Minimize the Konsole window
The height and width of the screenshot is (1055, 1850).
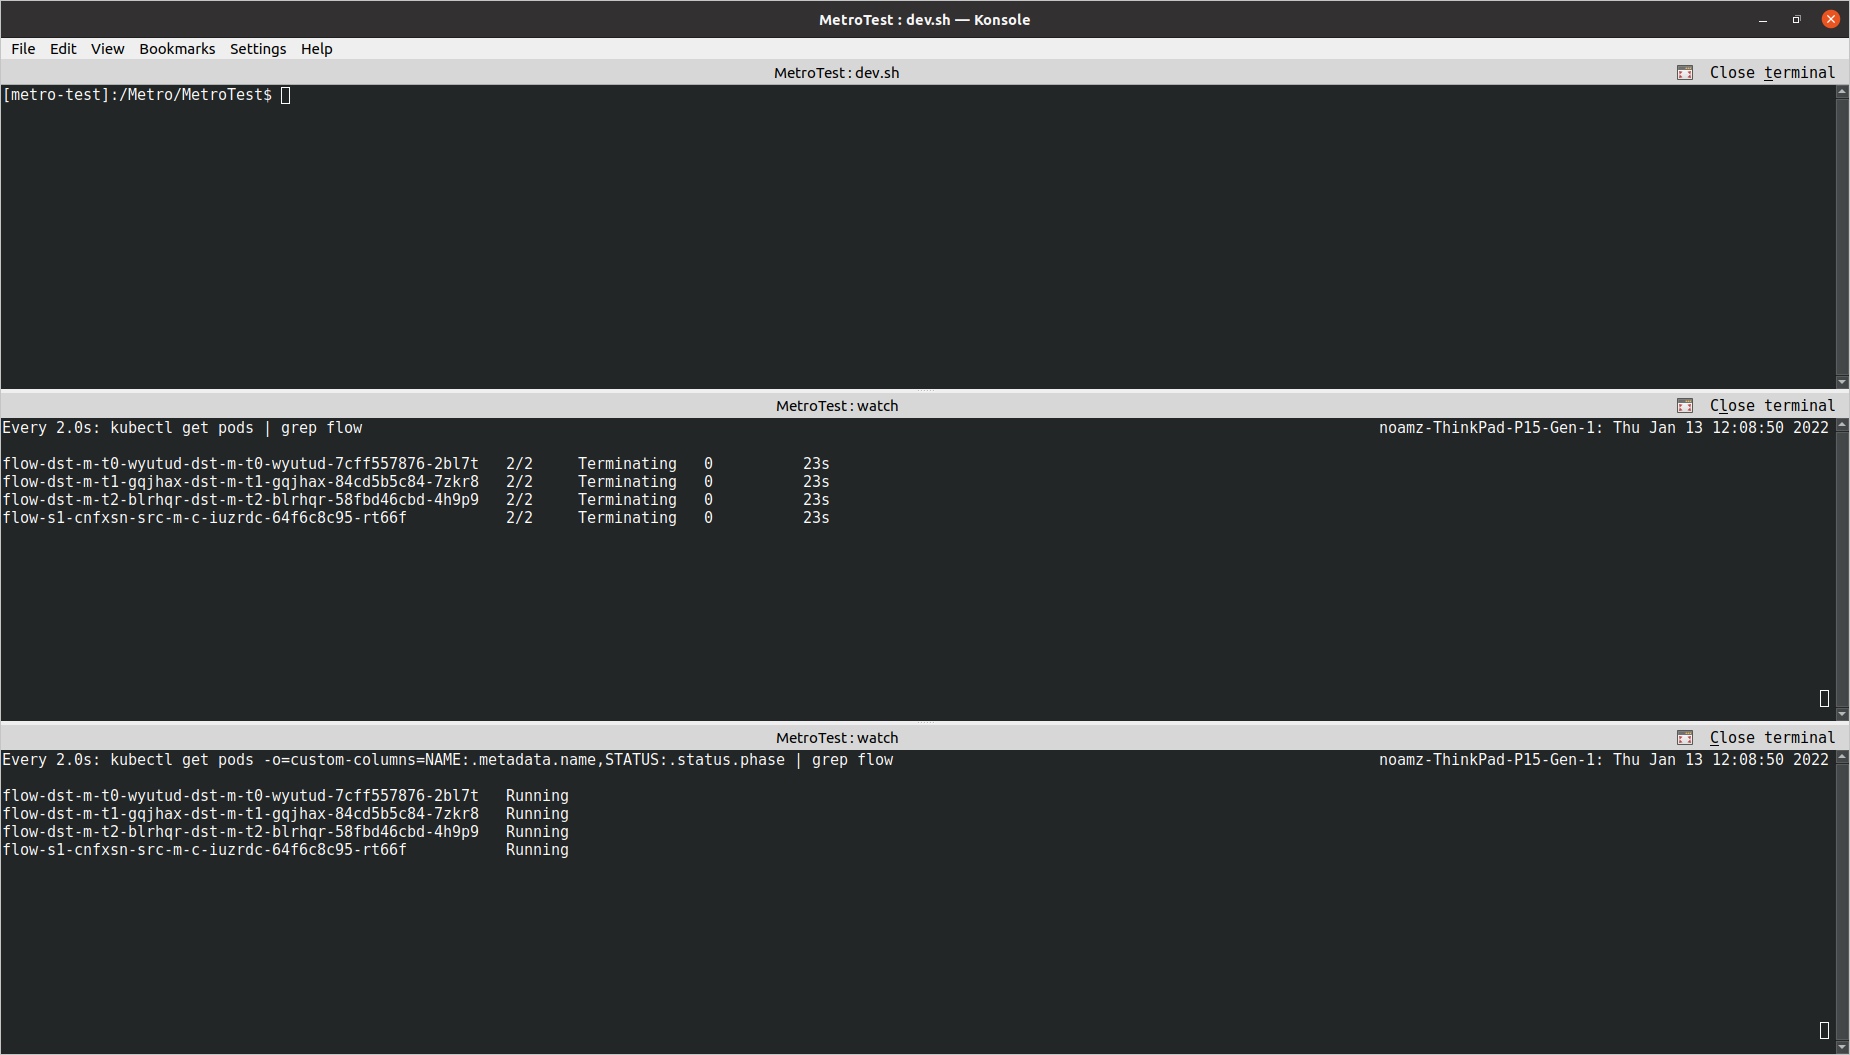pos(1763,20)
